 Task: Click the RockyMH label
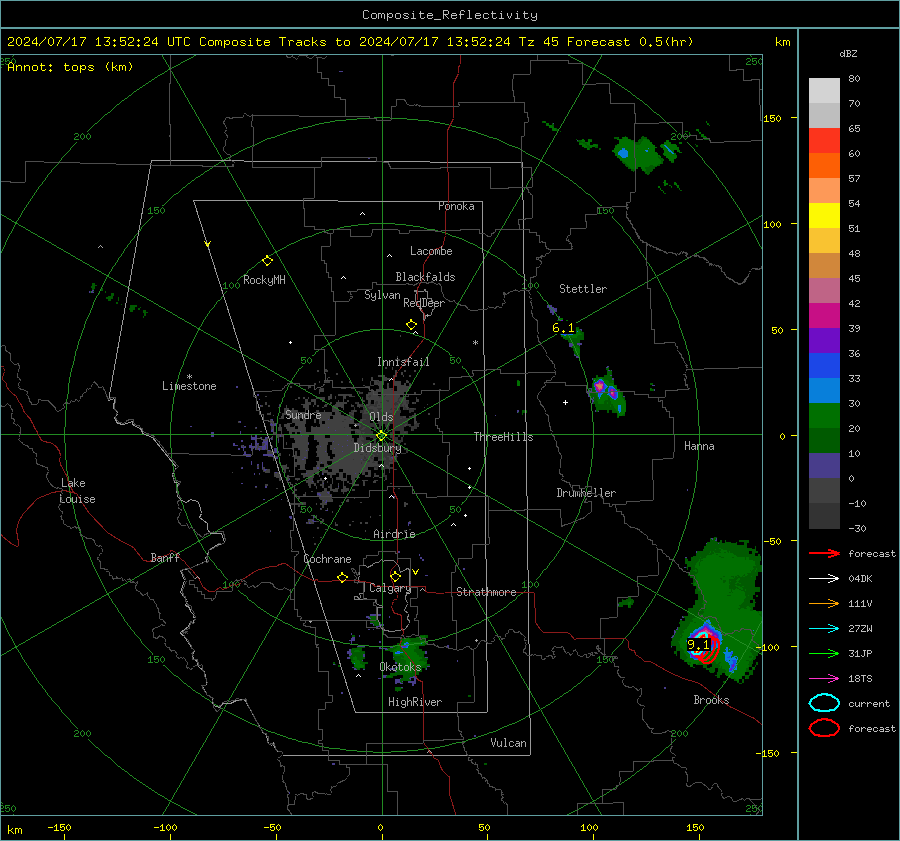click(264, 280)
